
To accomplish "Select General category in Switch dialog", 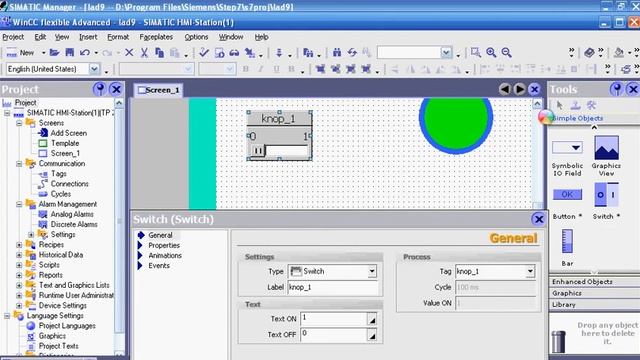I will (x=160, y=235).
